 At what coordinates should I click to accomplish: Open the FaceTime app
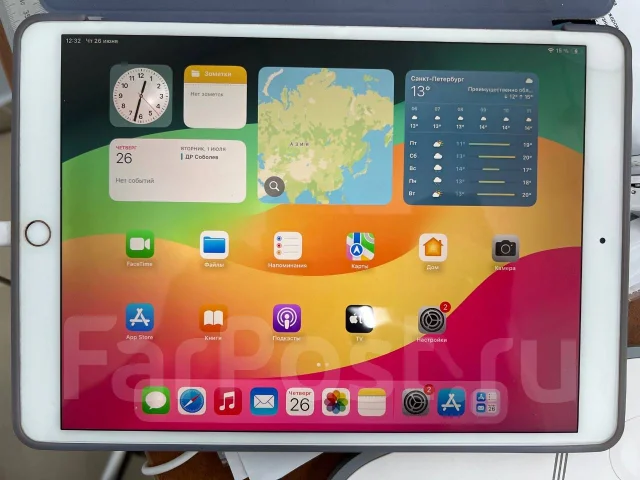(140, 244)
